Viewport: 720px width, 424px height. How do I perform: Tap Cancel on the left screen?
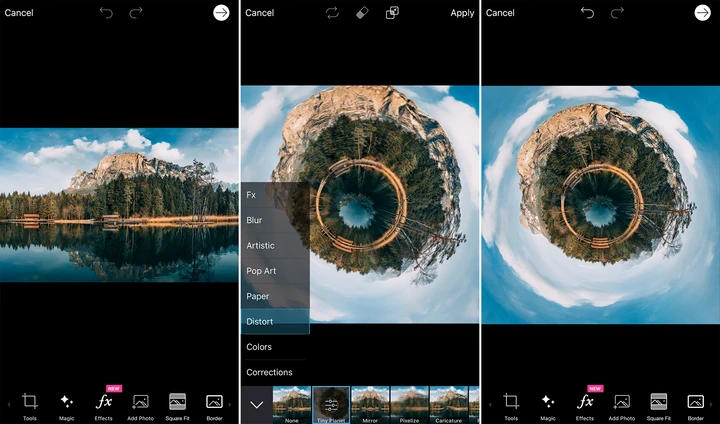(x=19, y=13)
